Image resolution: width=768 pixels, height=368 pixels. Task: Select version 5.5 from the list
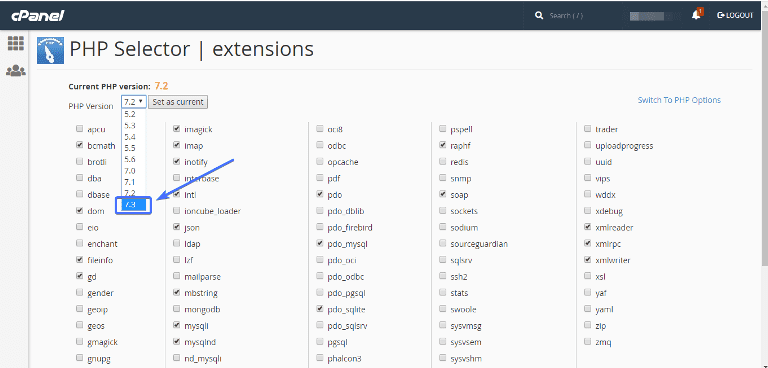point(130,148)
